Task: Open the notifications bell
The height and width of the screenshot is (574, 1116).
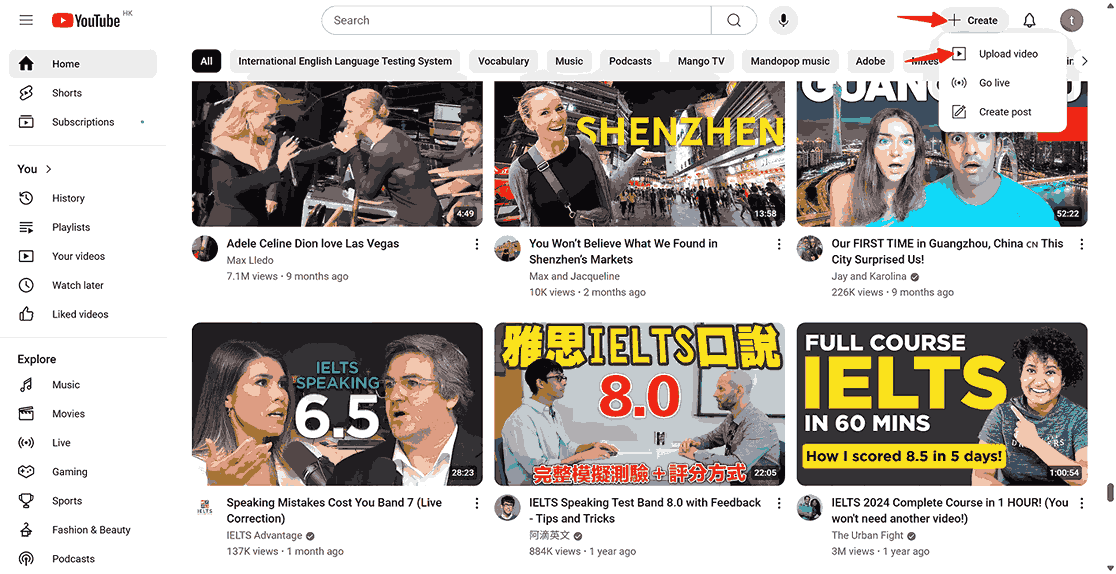Action: click(x=1029, y=20)
